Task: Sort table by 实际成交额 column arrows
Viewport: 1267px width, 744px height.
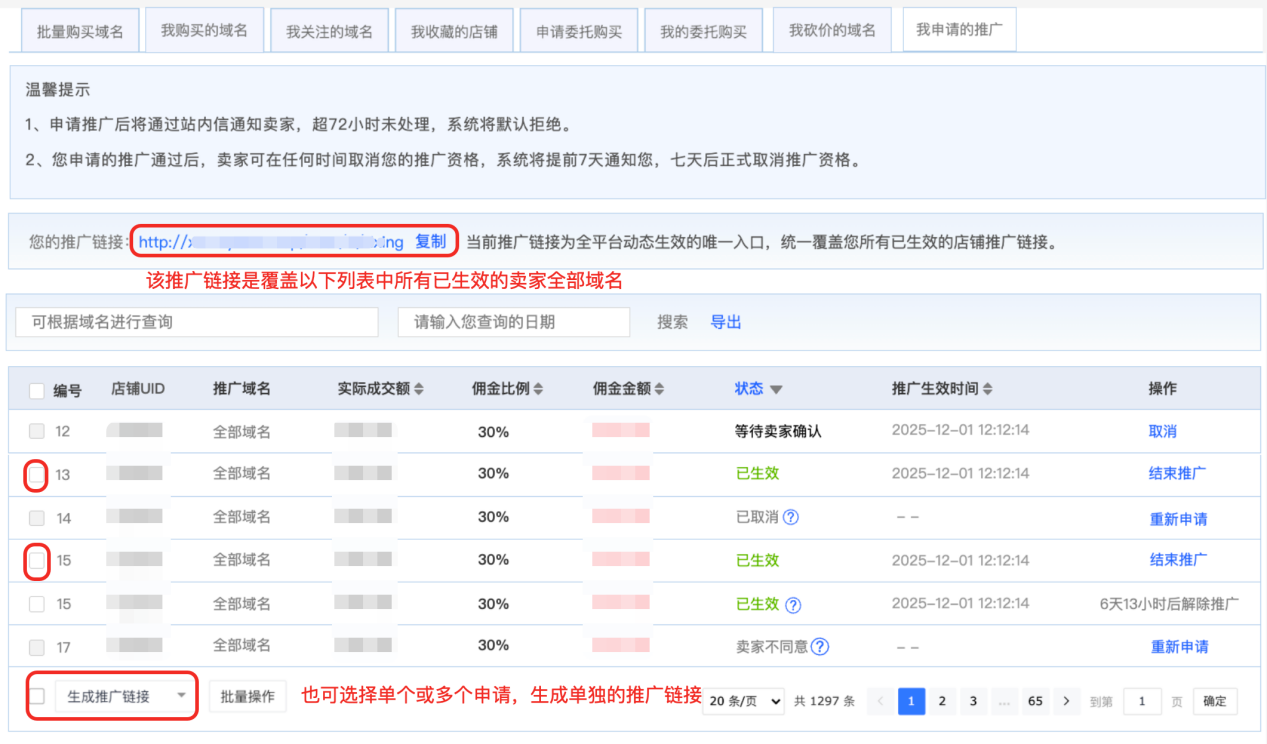Action: 419,389
